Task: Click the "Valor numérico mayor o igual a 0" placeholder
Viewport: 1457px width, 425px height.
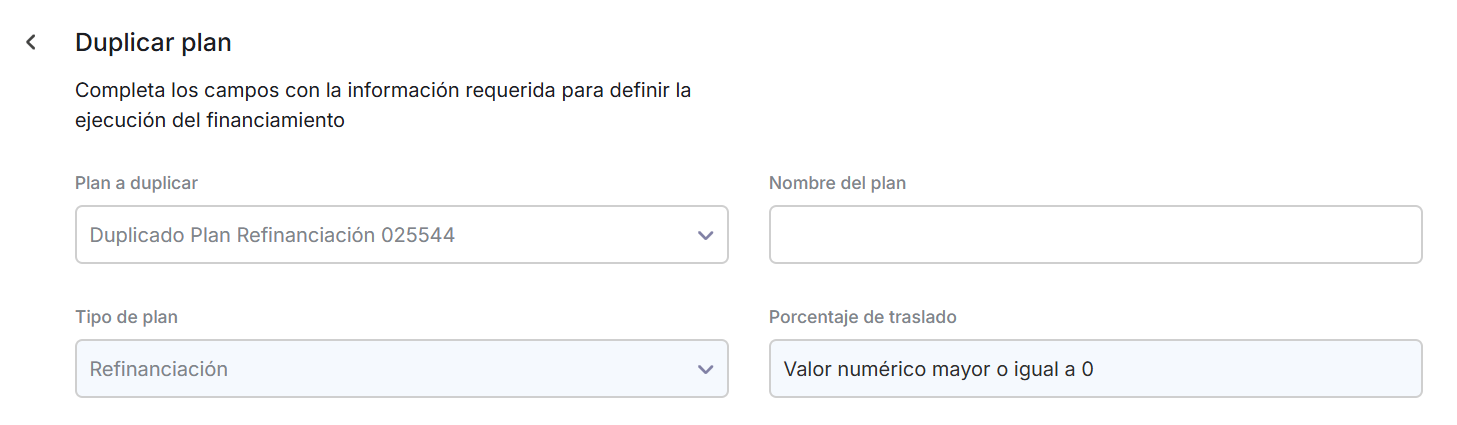Action: [938, 369]
